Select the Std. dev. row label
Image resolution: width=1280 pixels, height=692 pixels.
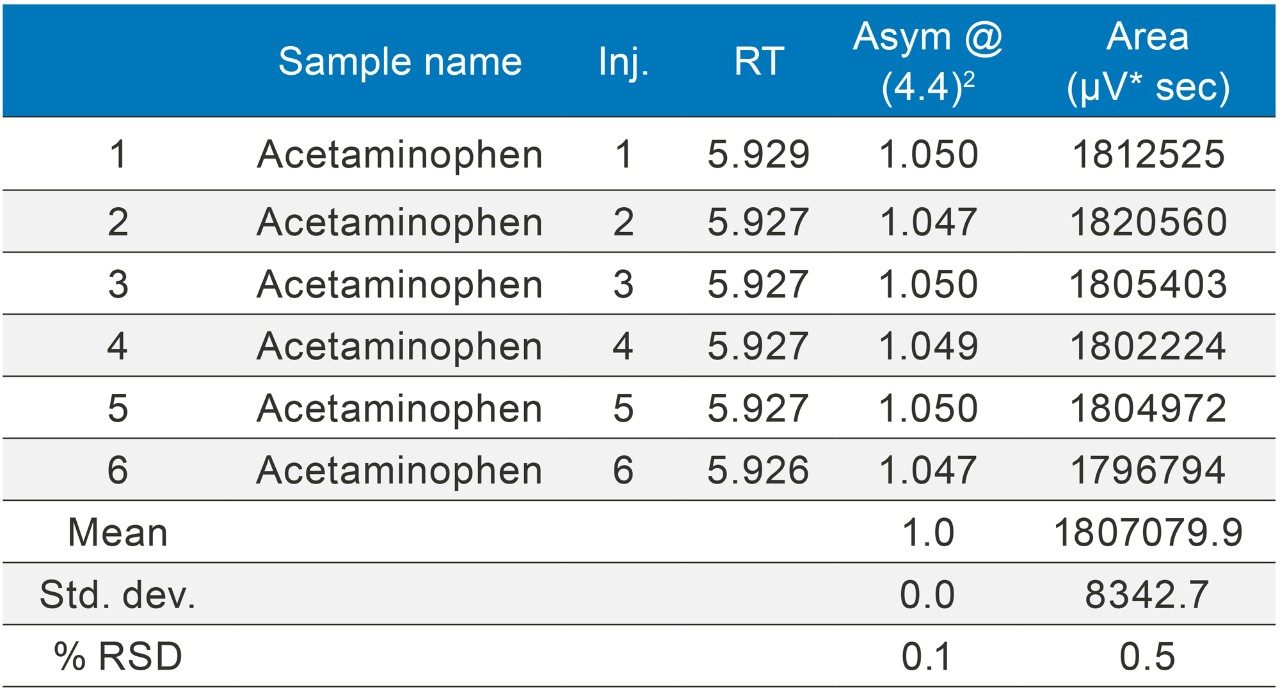pyautogui.click(x=118, y=596)
